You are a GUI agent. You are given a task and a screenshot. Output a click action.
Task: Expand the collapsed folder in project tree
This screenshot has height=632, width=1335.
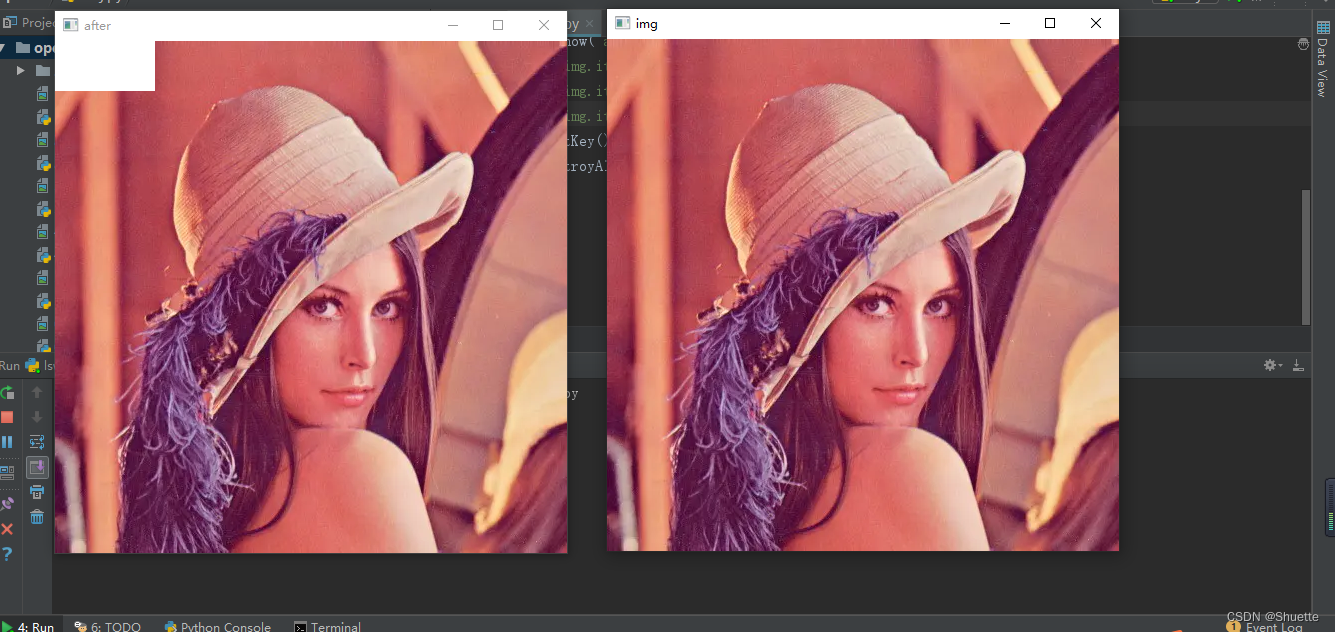(20, 70)
